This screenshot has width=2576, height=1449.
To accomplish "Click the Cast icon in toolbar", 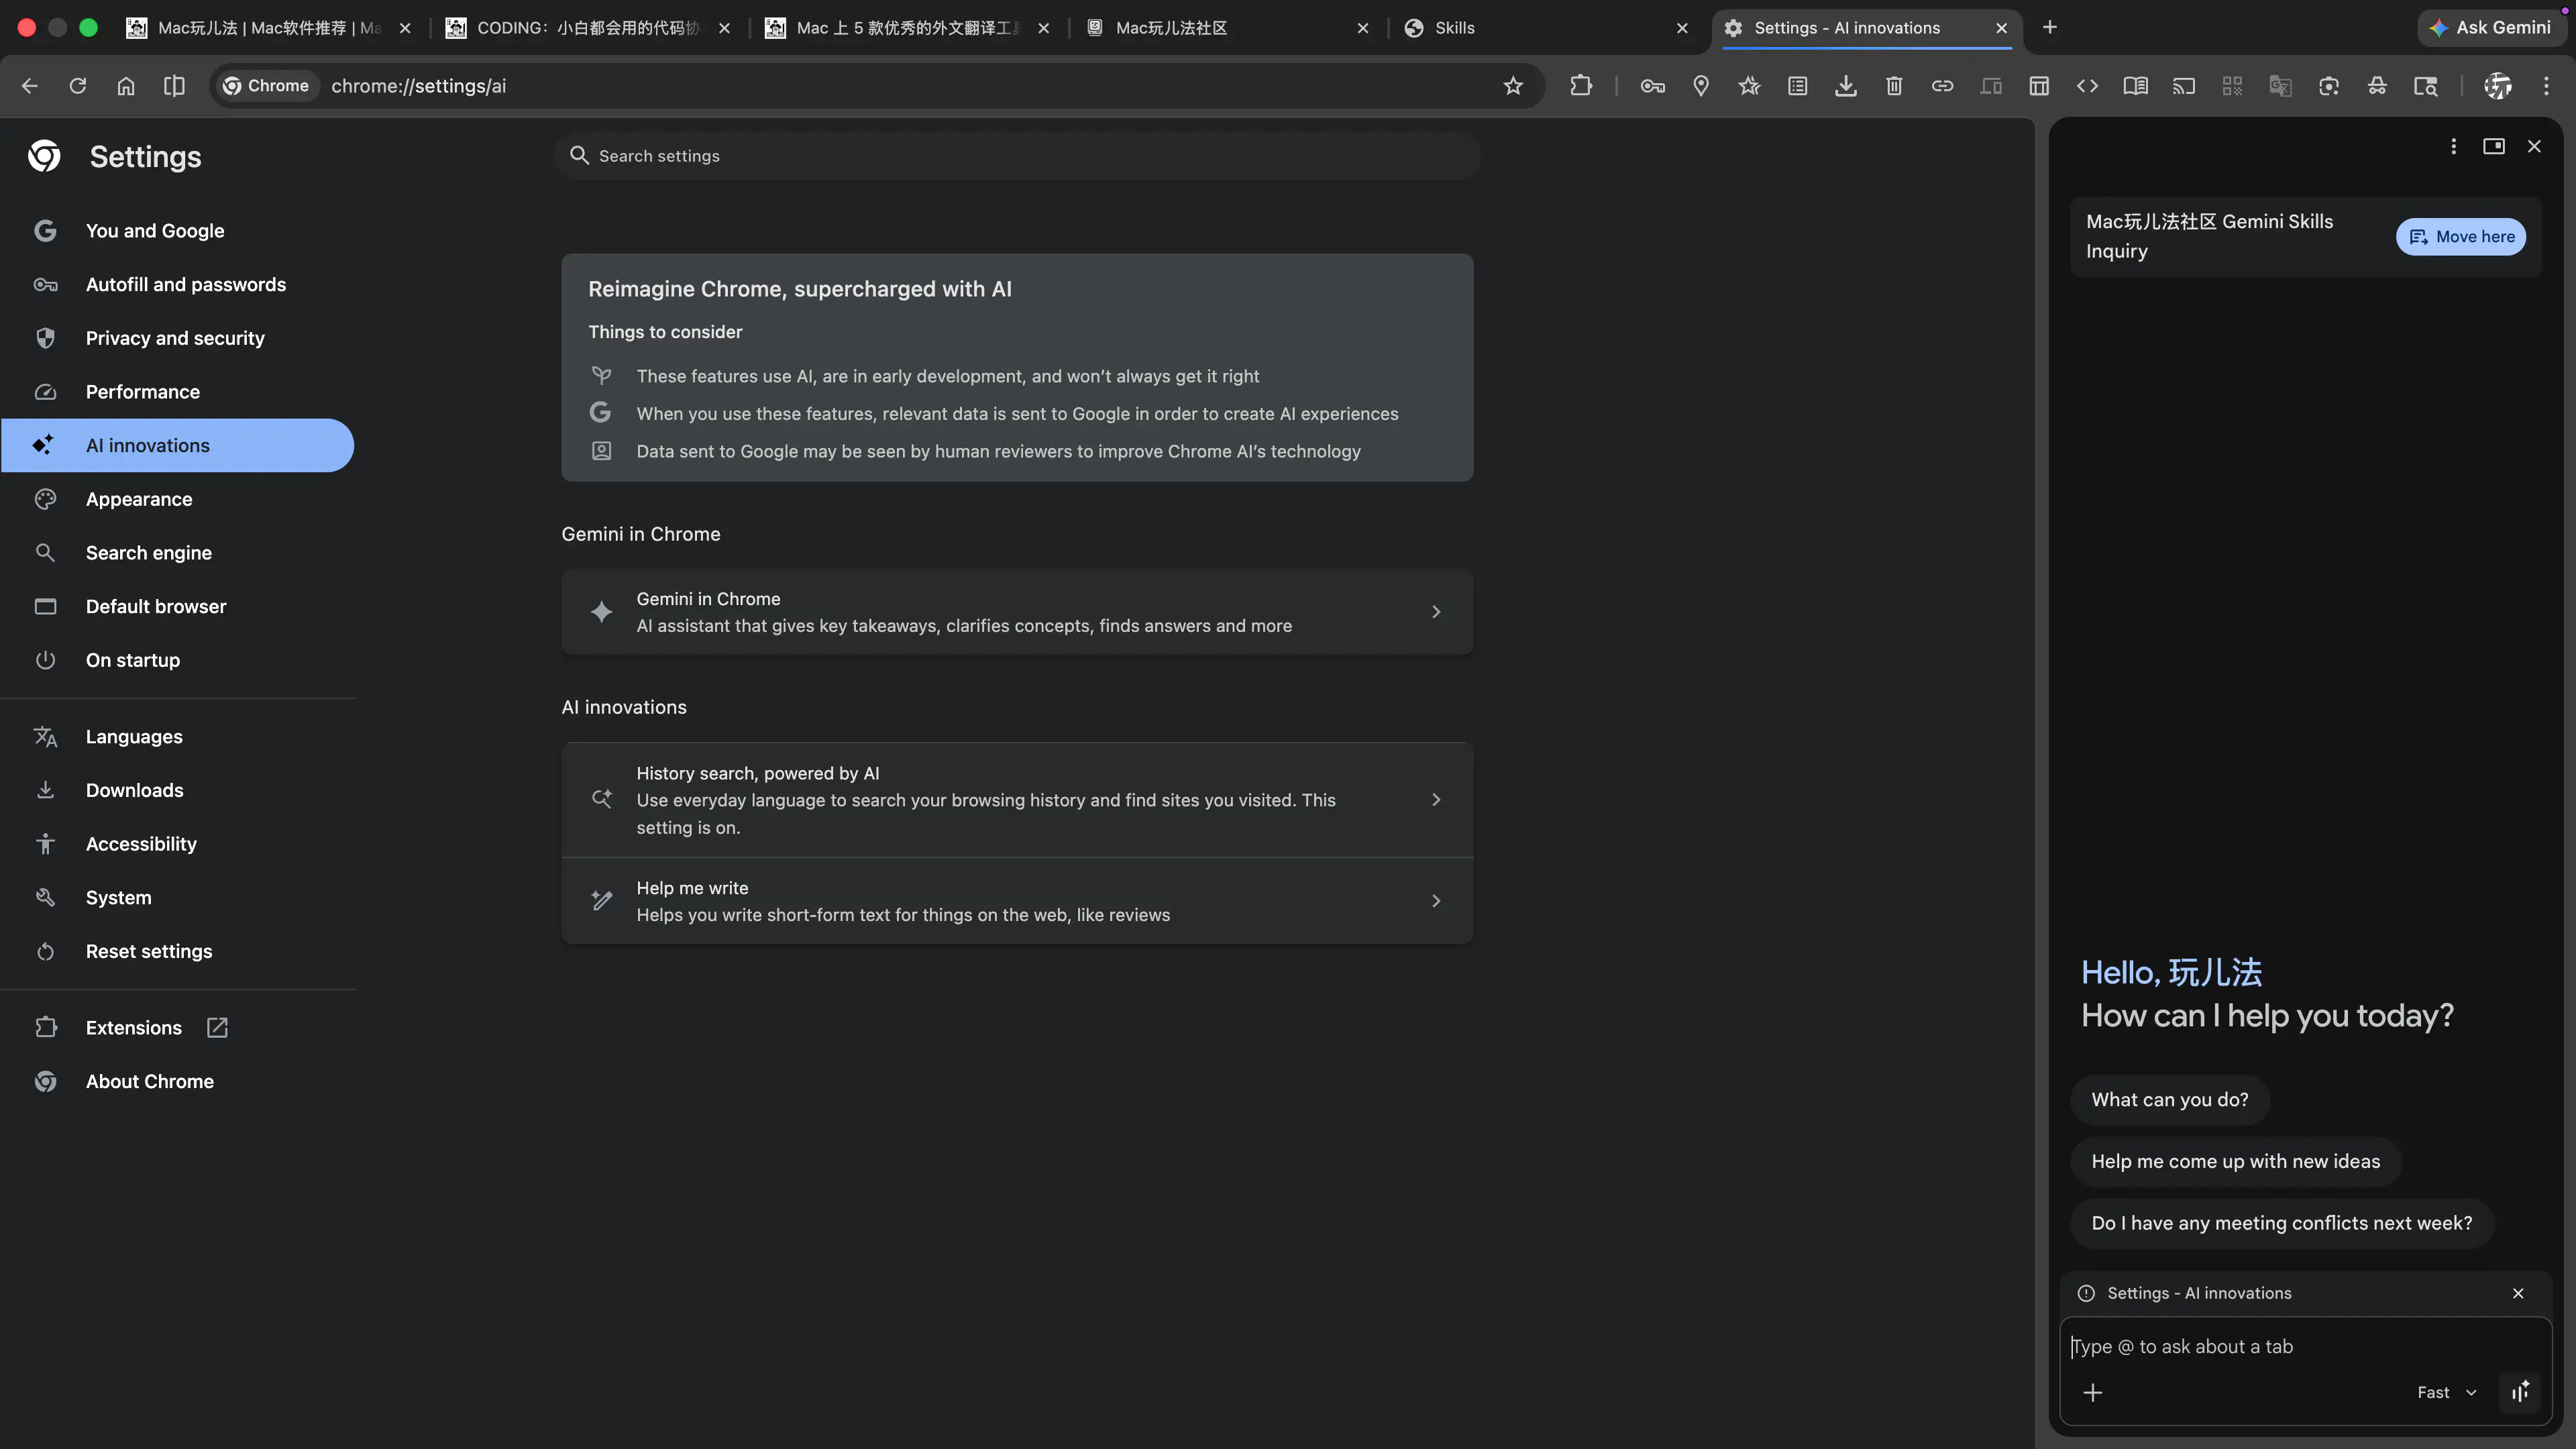I will [2184, 86].
